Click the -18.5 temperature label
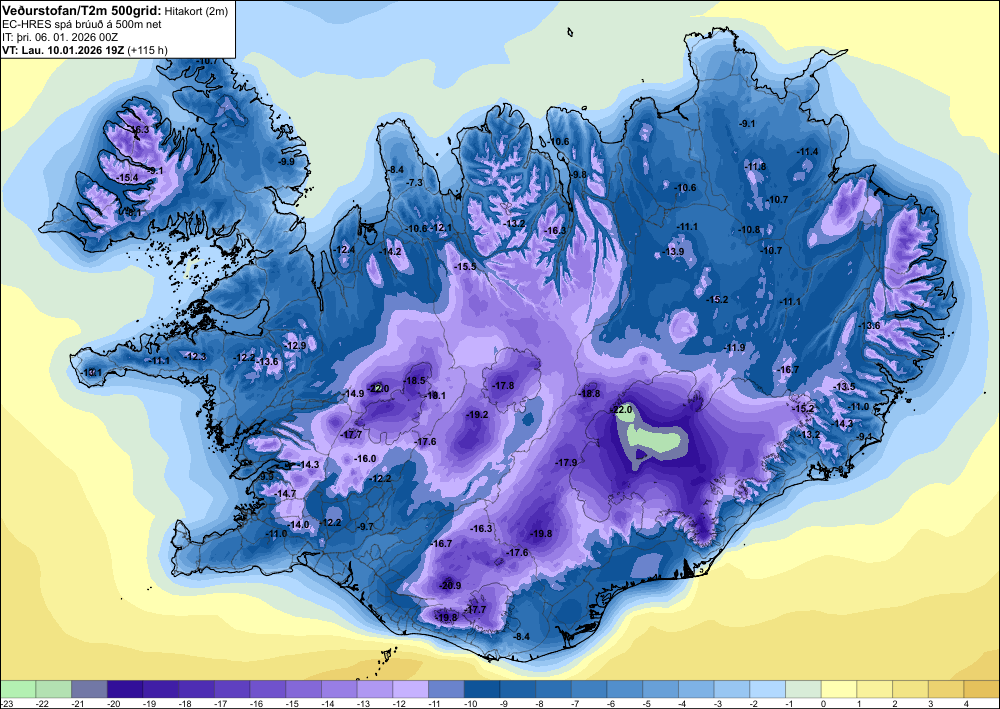The height and width of the screenshot is (709, 1000). click(415, 381)
